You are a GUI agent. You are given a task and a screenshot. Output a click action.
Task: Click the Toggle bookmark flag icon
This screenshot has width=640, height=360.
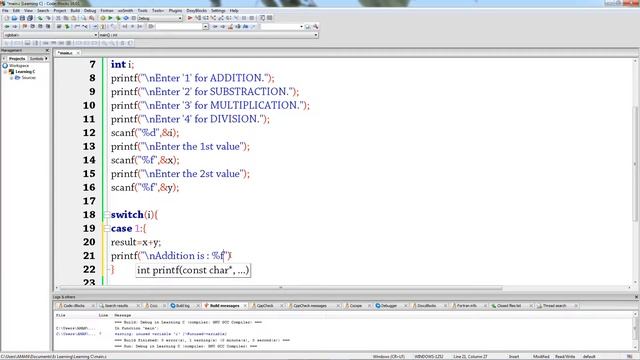tap(24, 27)
